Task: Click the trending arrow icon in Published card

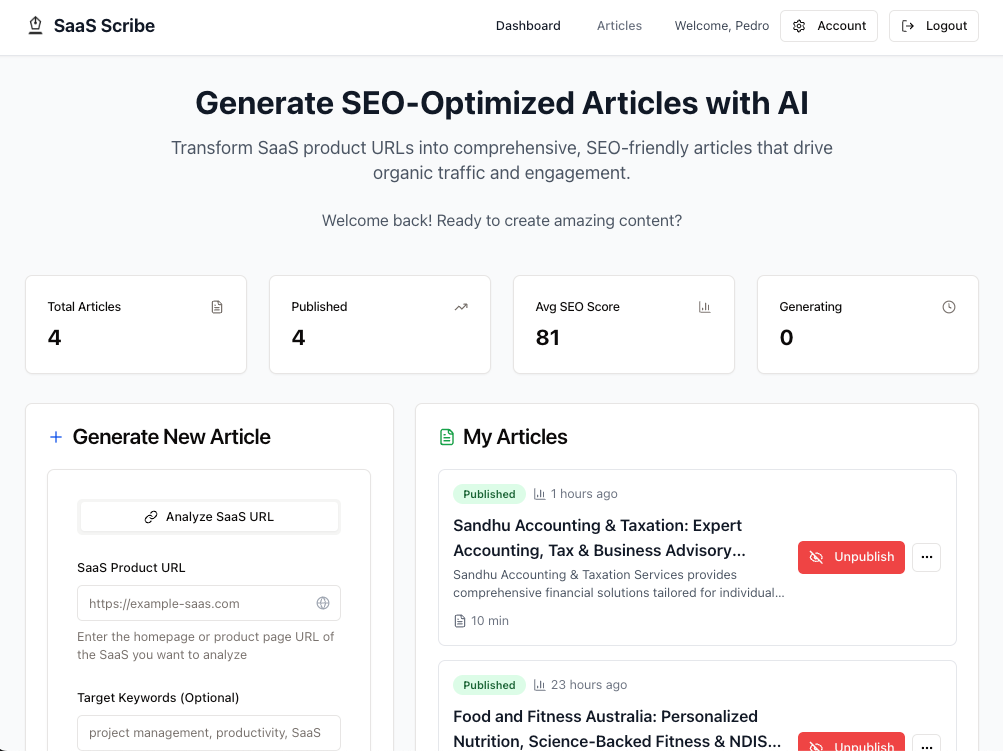Action: [x=461, y=307]
